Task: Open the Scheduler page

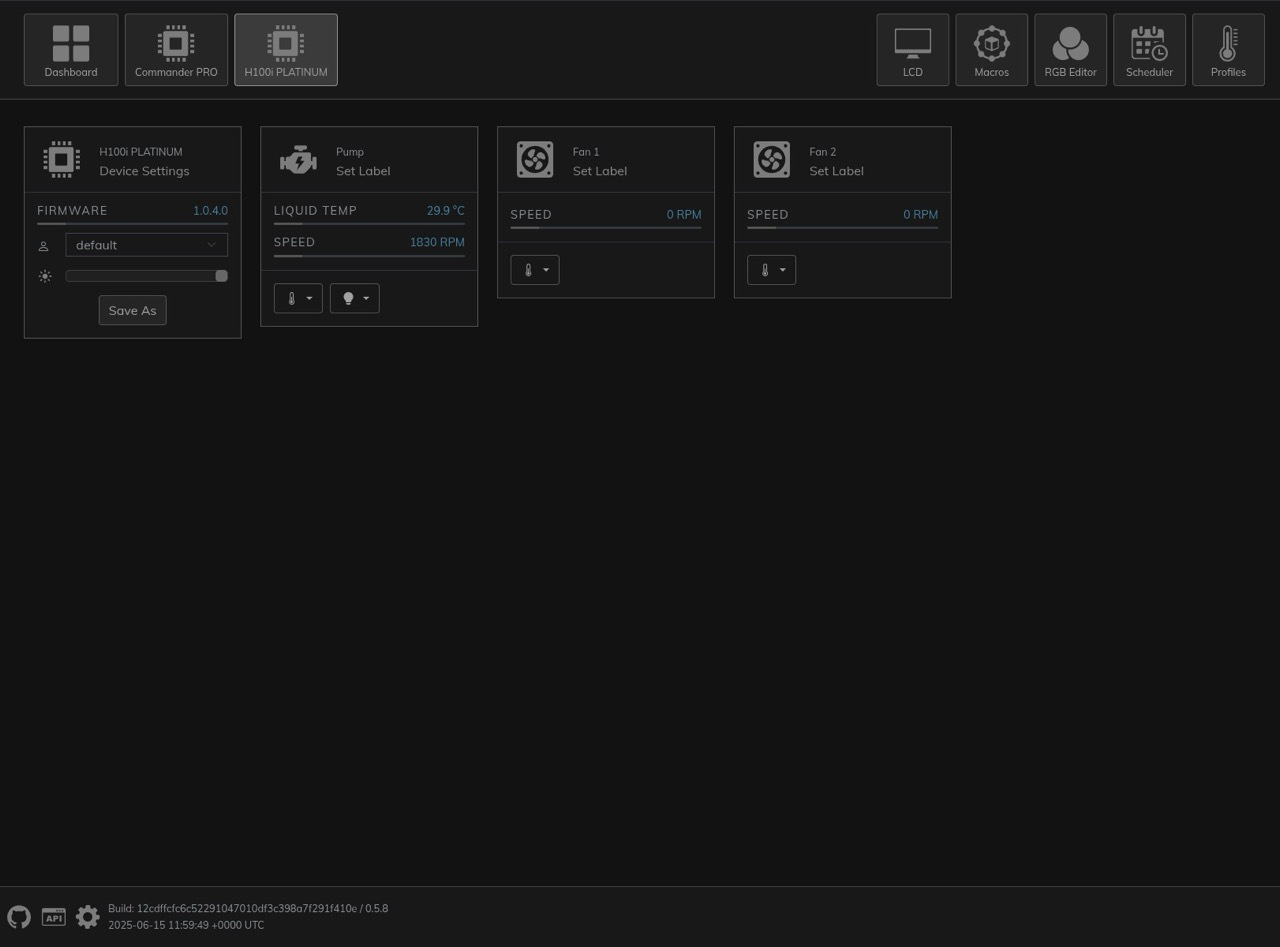Action: pos(1149,50)
